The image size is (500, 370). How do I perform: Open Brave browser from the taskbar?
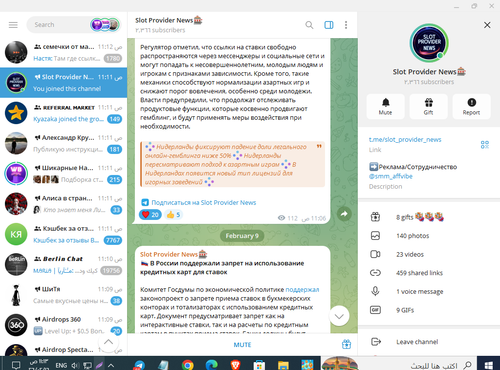[235, 365]
